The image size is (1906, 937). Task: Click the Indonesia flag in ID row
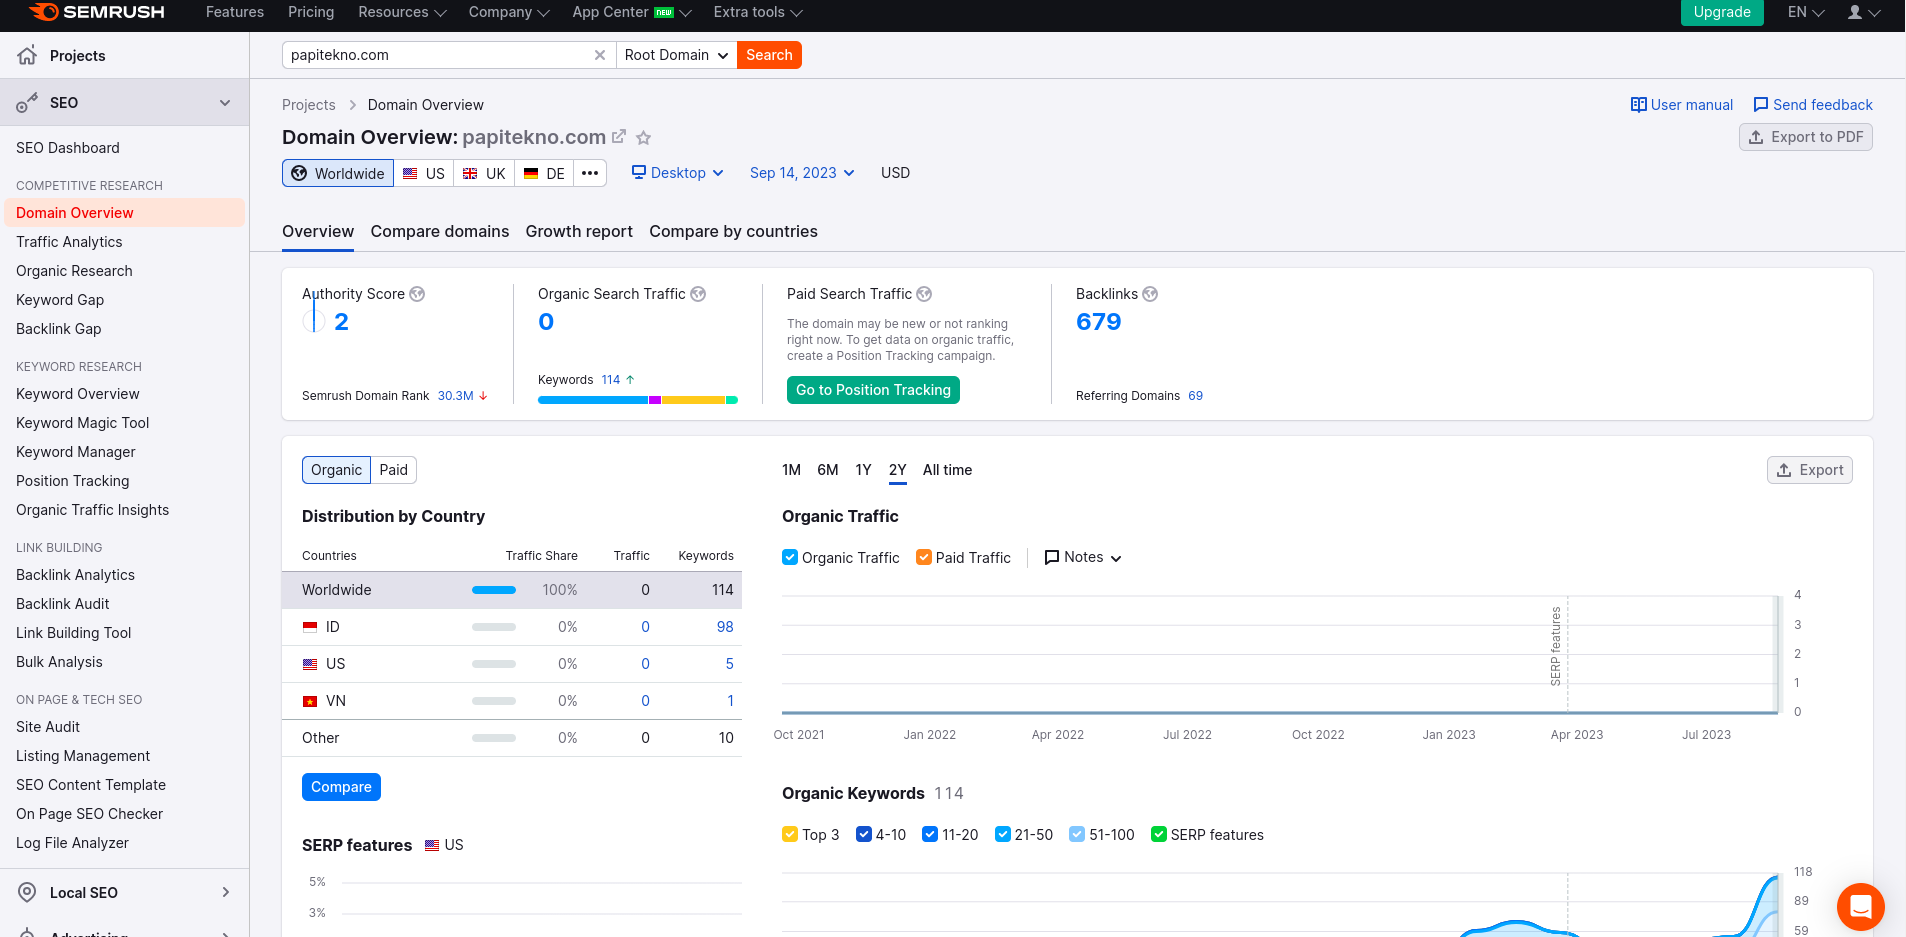310,627
